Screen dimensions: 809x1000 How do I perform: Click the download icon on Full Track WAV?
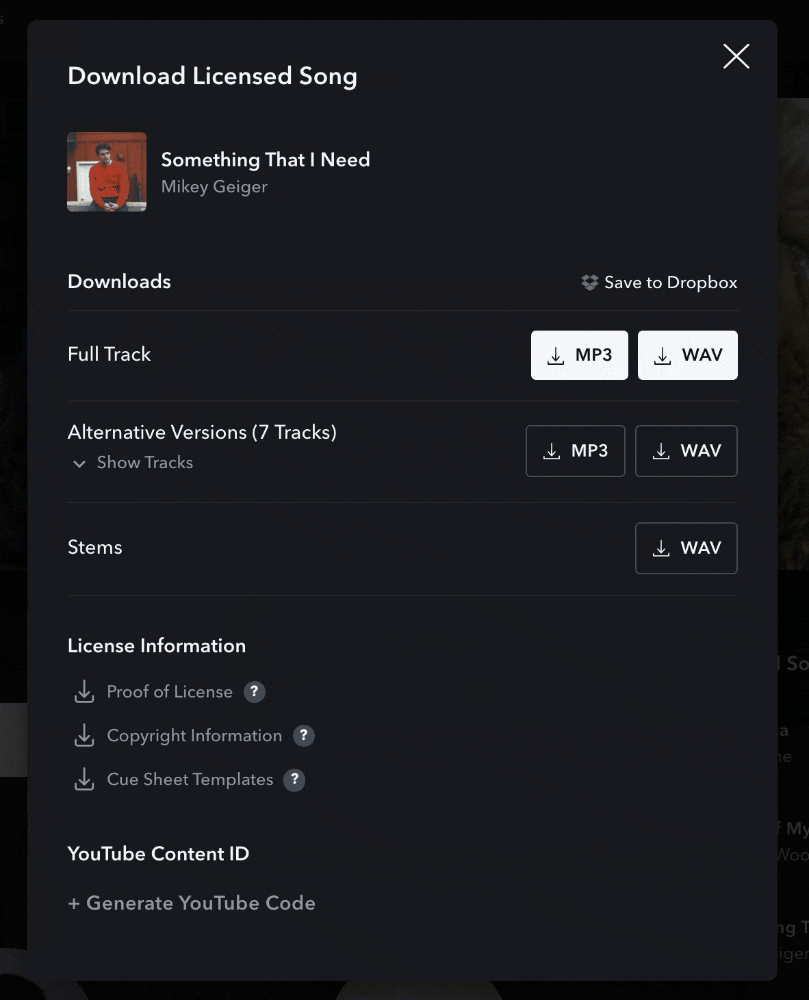(x=661, y=355)
